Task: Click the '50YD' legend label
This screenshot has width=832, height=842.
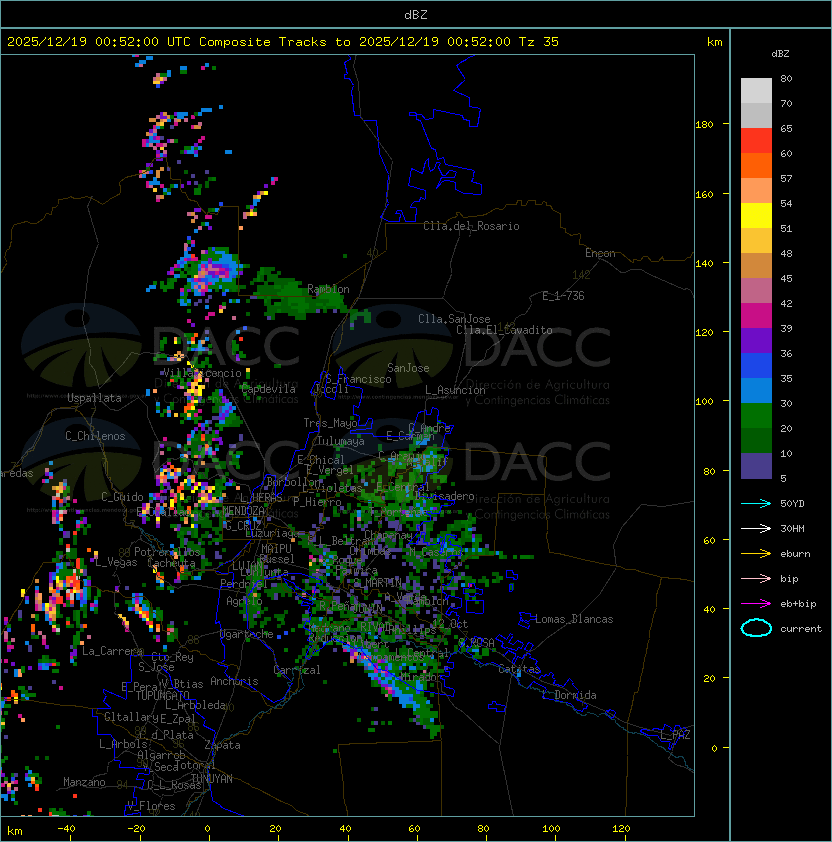Action: click(792, 504)
